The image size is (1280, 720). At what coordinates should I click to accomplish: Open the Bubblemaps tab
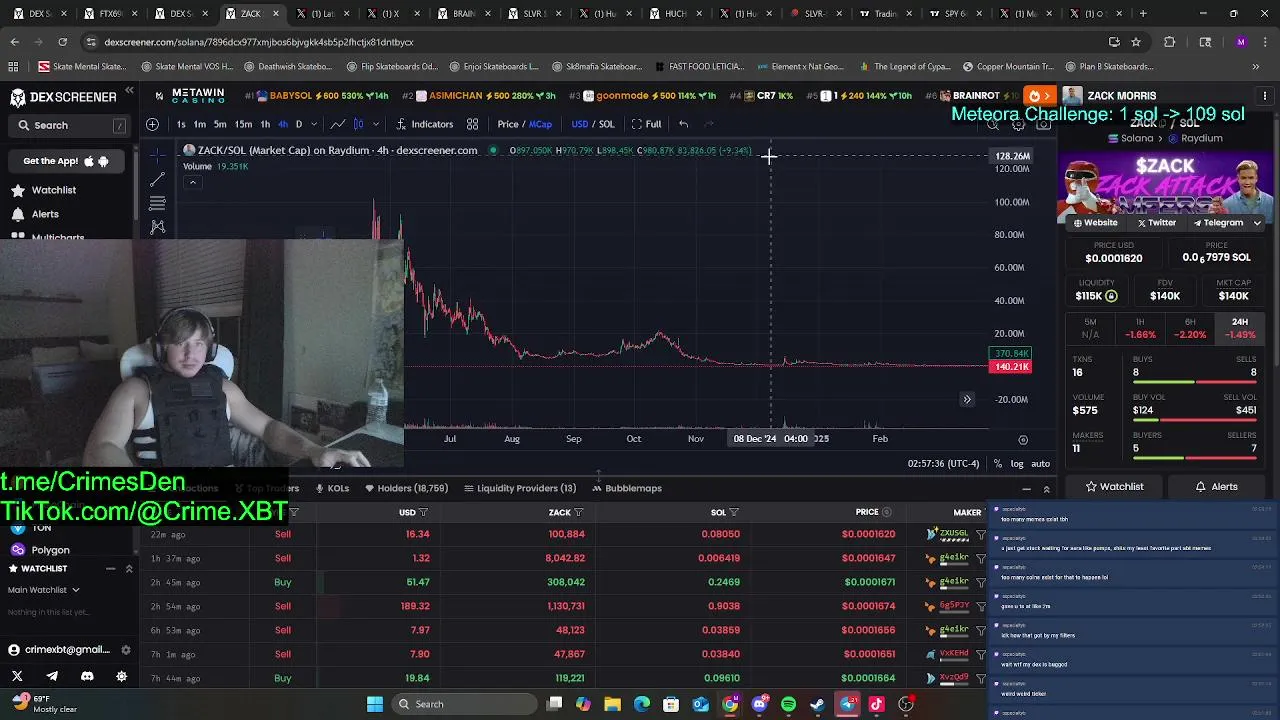627,488
